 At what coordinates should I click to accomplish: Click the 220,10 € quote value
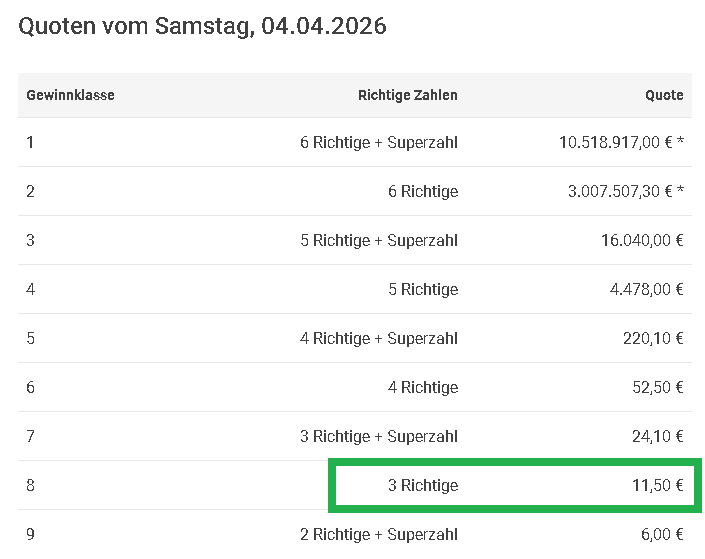[x=652, y=338]
